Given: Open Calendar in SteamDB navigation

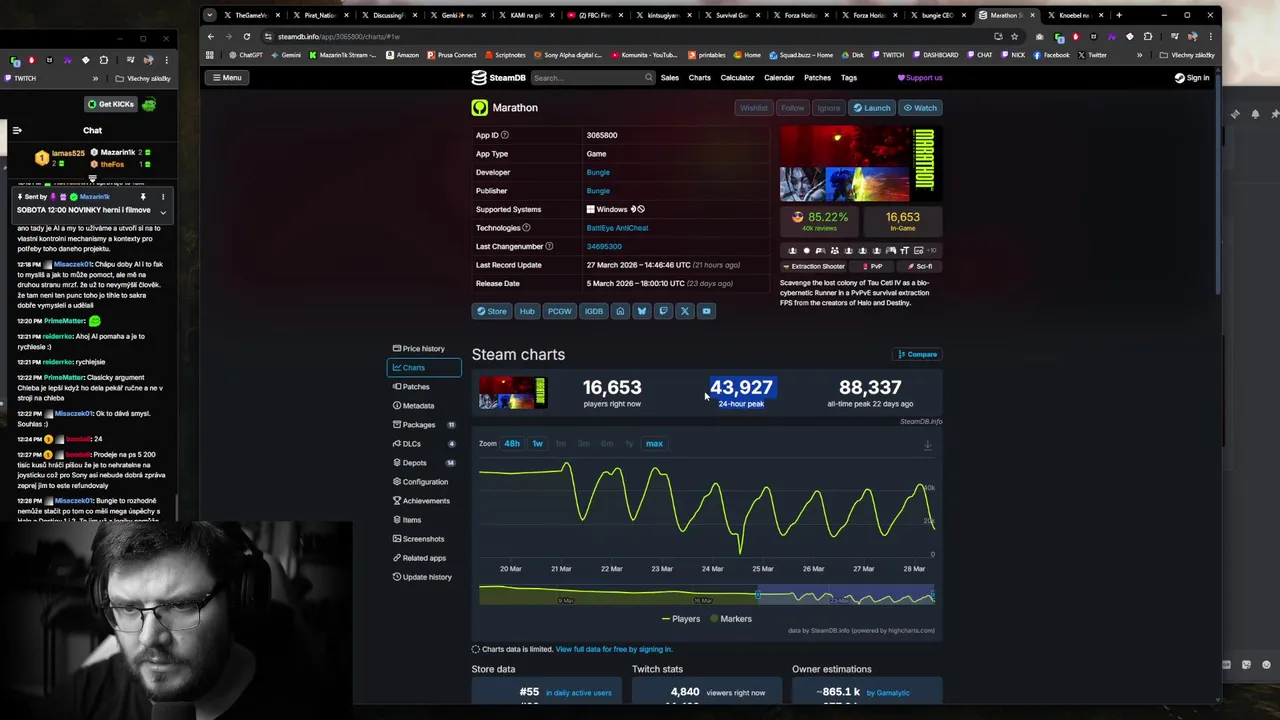Looking at the screenshot, I should coord(779,78).
